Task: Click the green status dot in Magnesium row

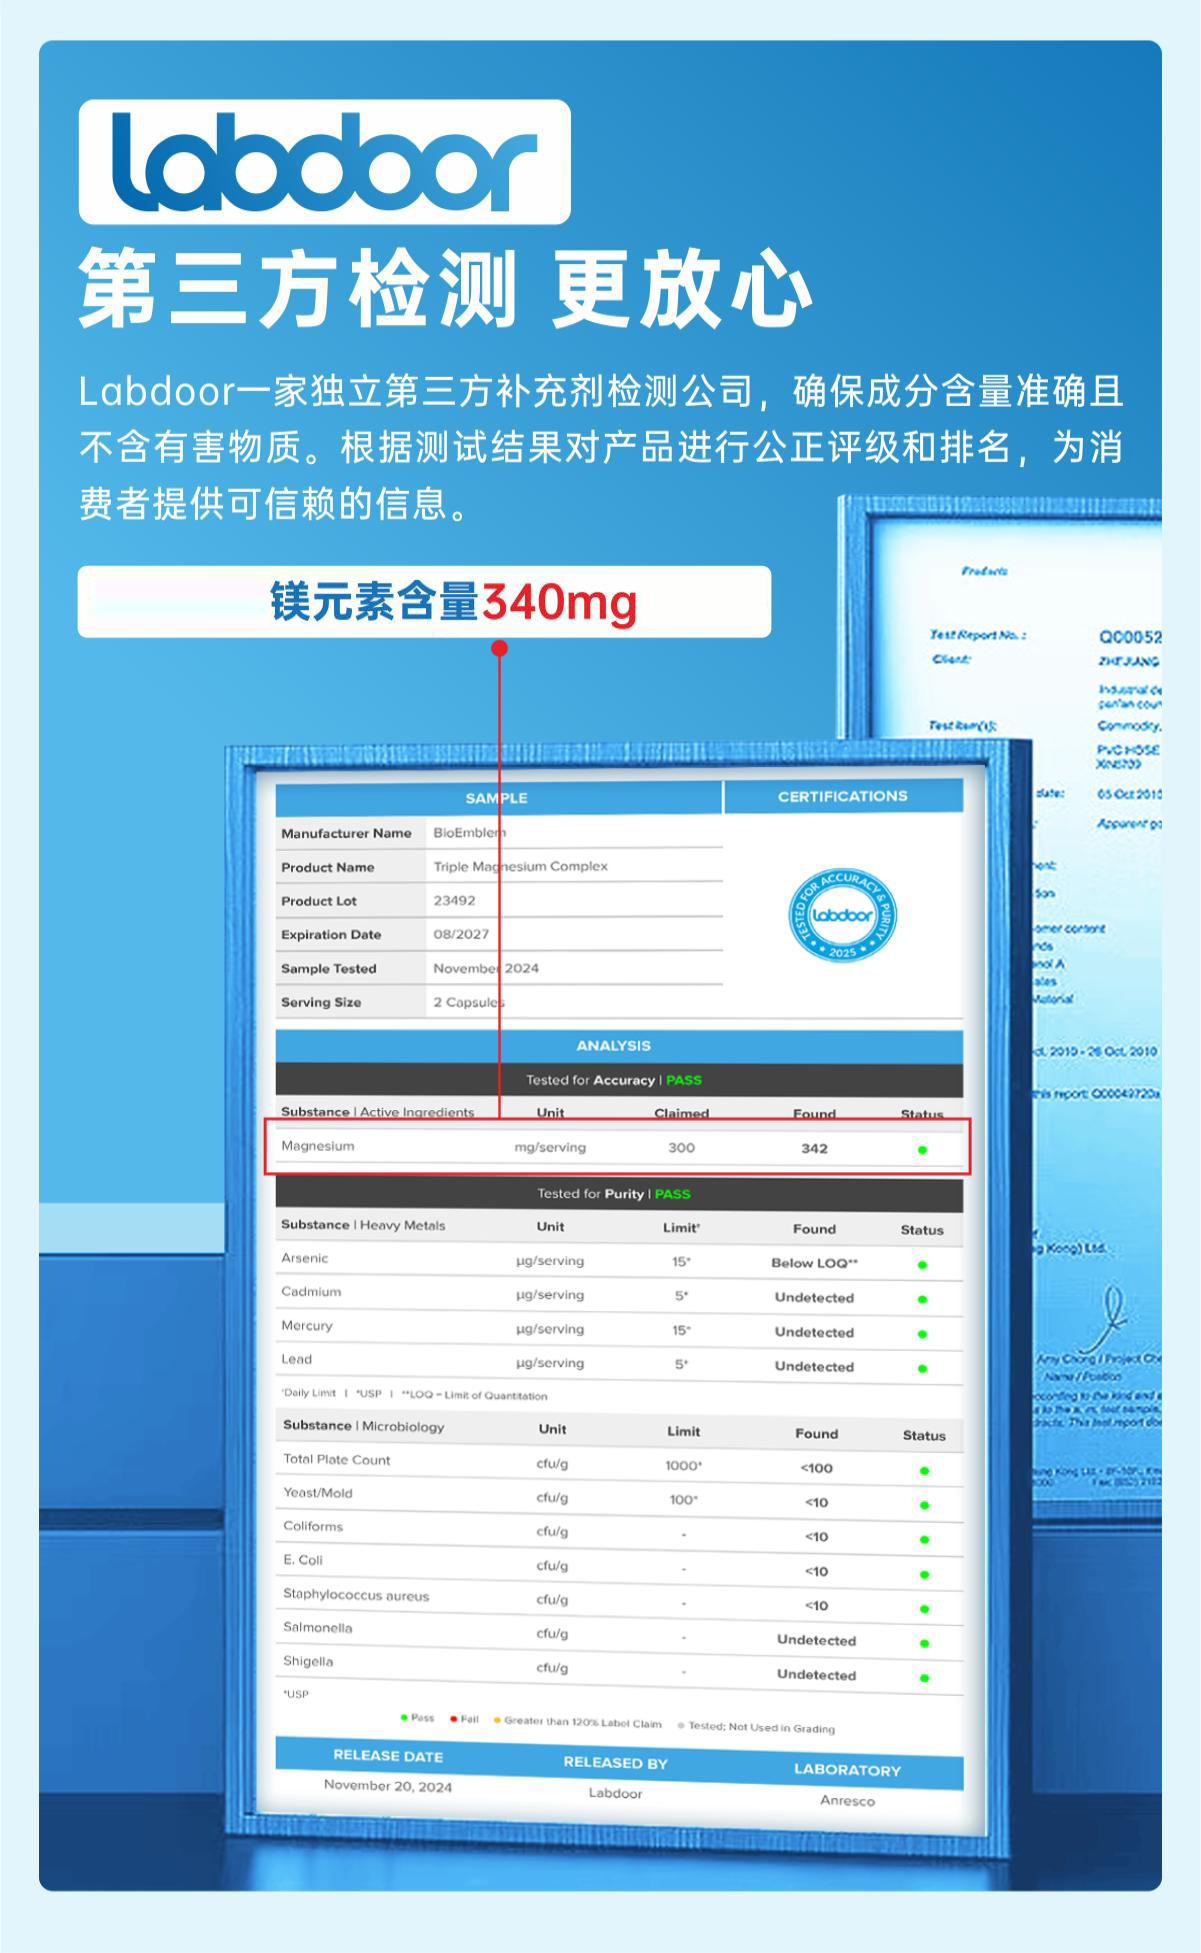Action: coord(922,1150)
